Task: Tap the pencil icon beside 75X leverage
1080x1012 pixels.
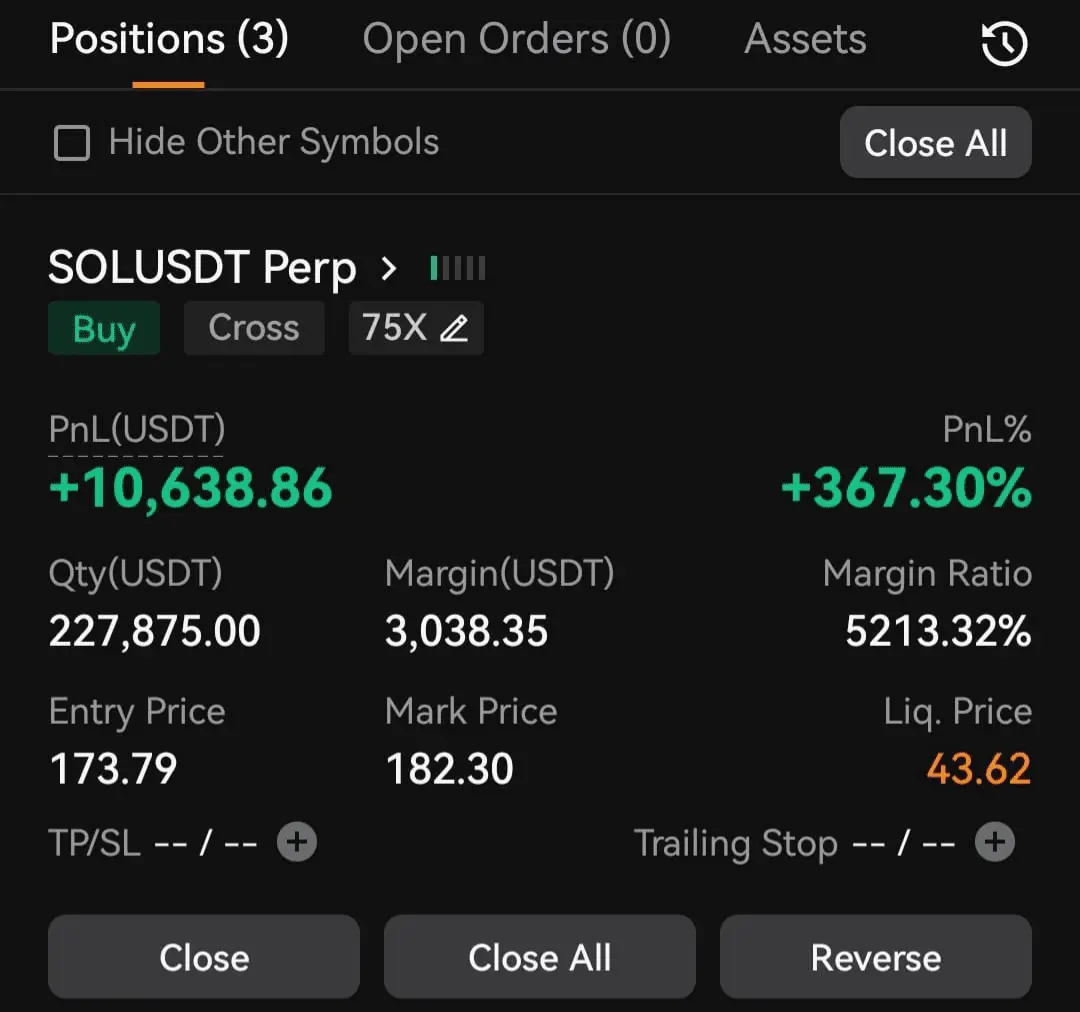Action: click(x=455, y=329)
